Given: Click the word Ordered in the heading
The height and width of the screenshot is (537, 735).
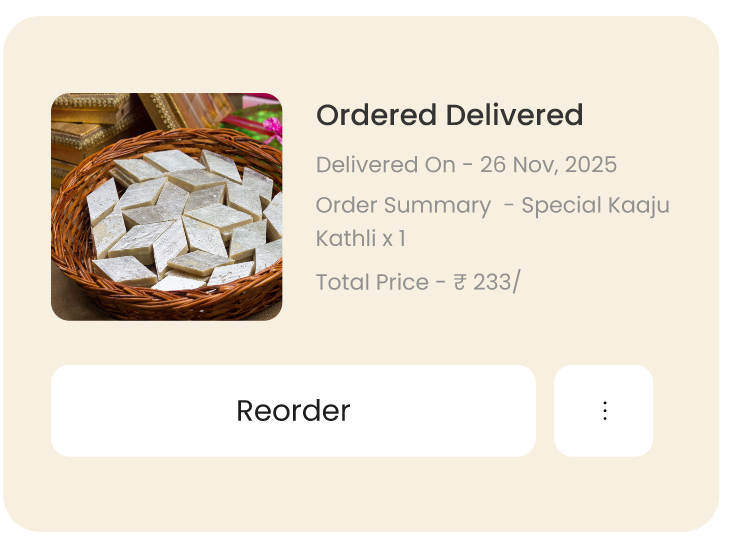Looking at the screenshot, I should click(x=376, y=115).
